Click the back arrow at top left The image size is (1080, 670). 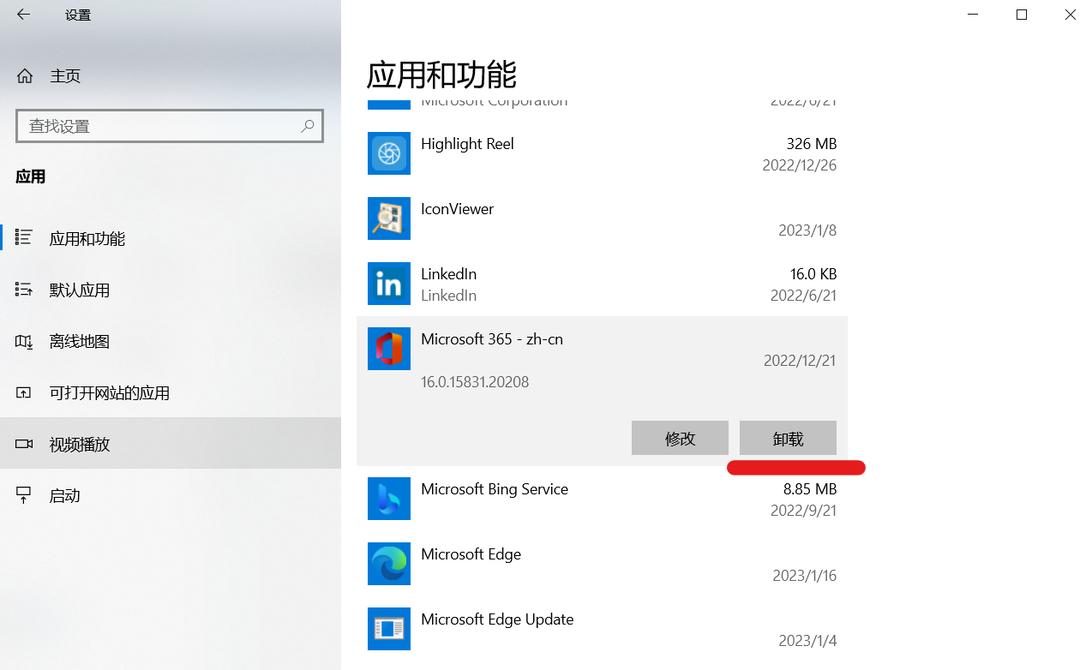(23, 15)
